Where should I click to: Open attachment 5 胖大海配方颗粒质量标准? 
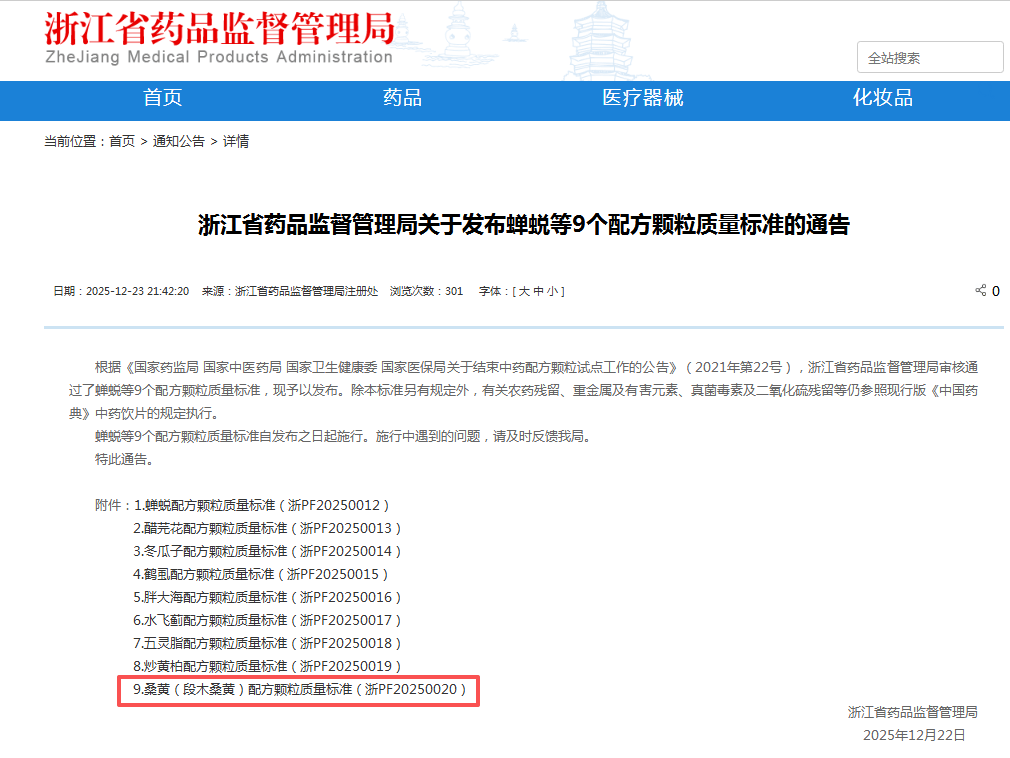[x=267, y=598]
